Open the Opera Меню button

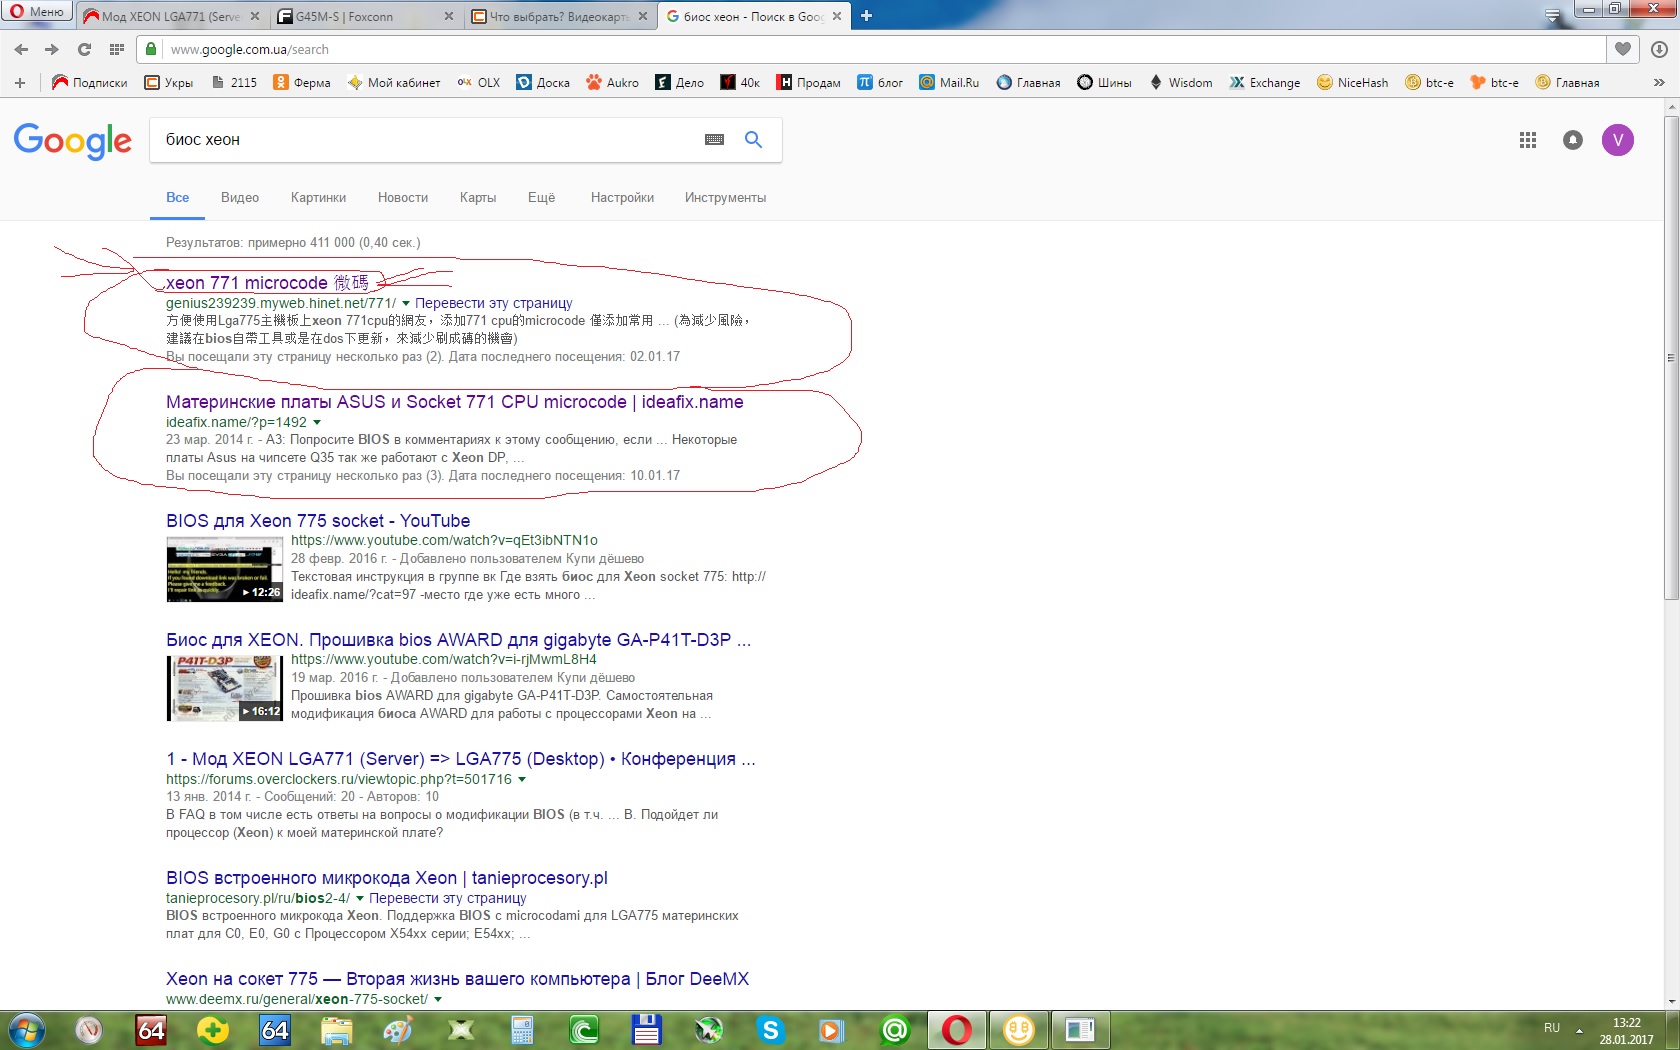37,12
